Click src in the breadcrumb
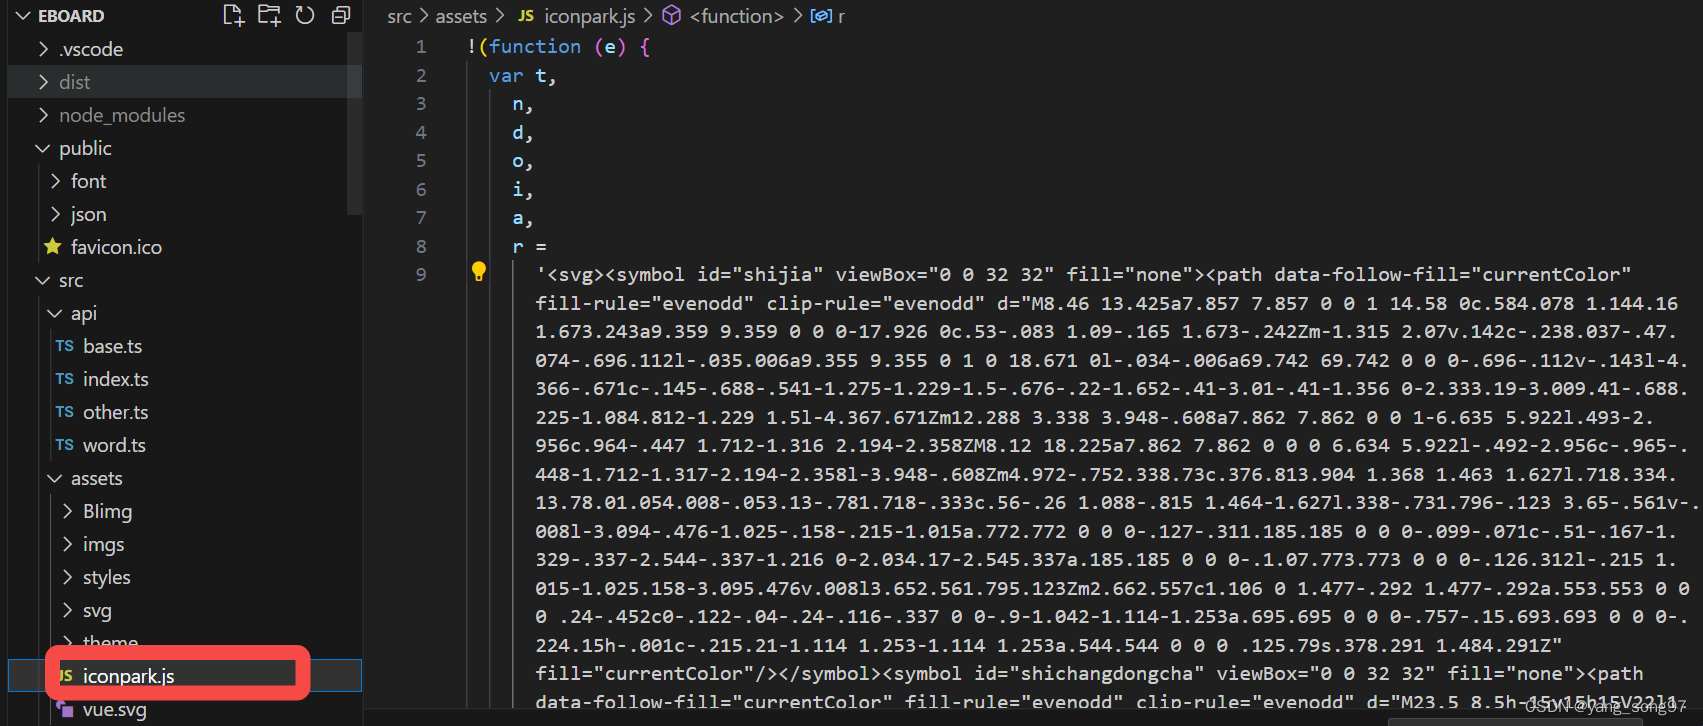1703x726 pixels. [399, 16]
